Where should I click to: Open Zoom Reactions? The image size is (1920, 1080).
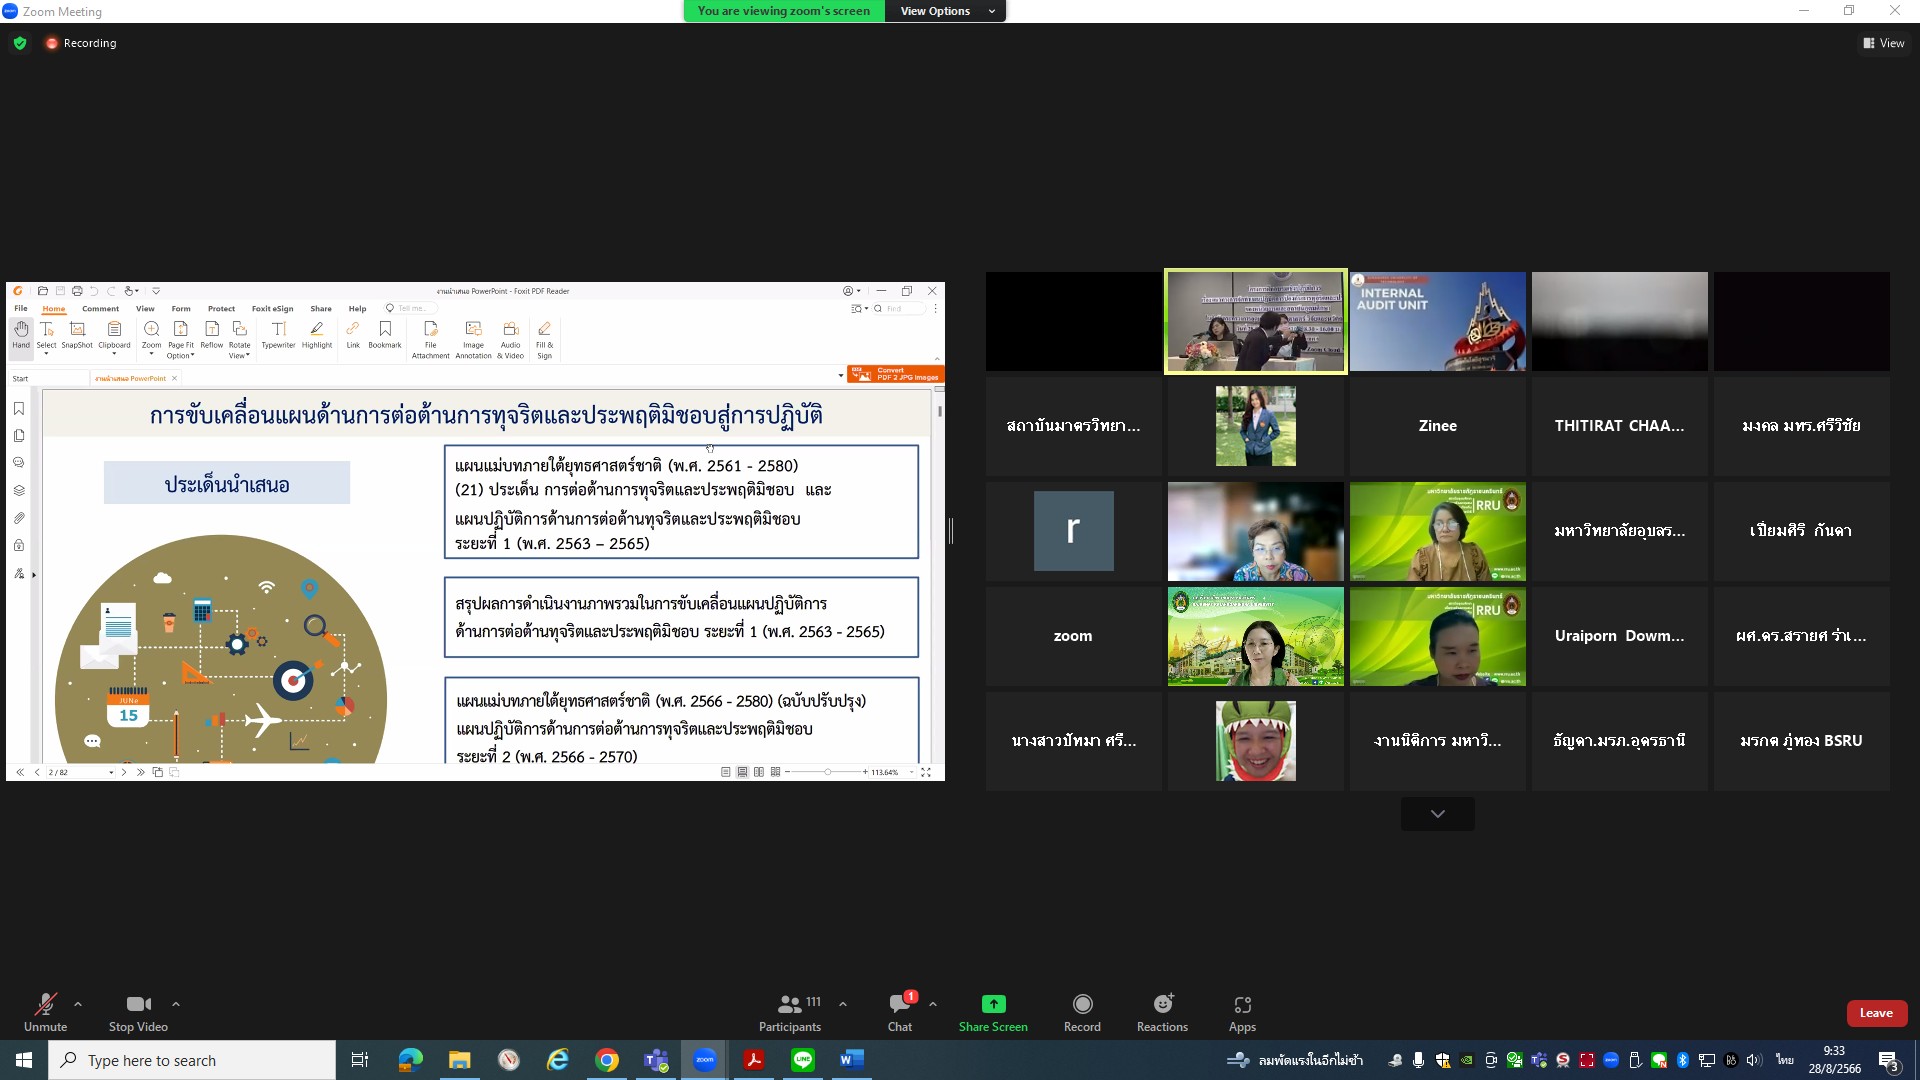(1162, 1012)
